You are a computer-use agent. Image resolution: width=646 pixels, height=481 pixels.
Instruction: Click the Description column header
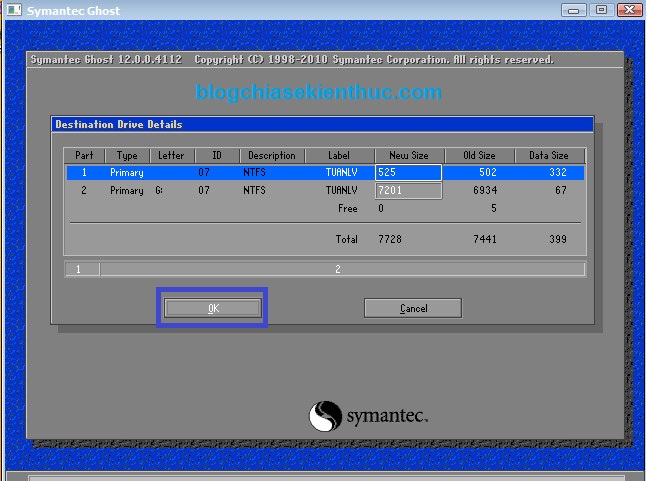tap(272, 156)
